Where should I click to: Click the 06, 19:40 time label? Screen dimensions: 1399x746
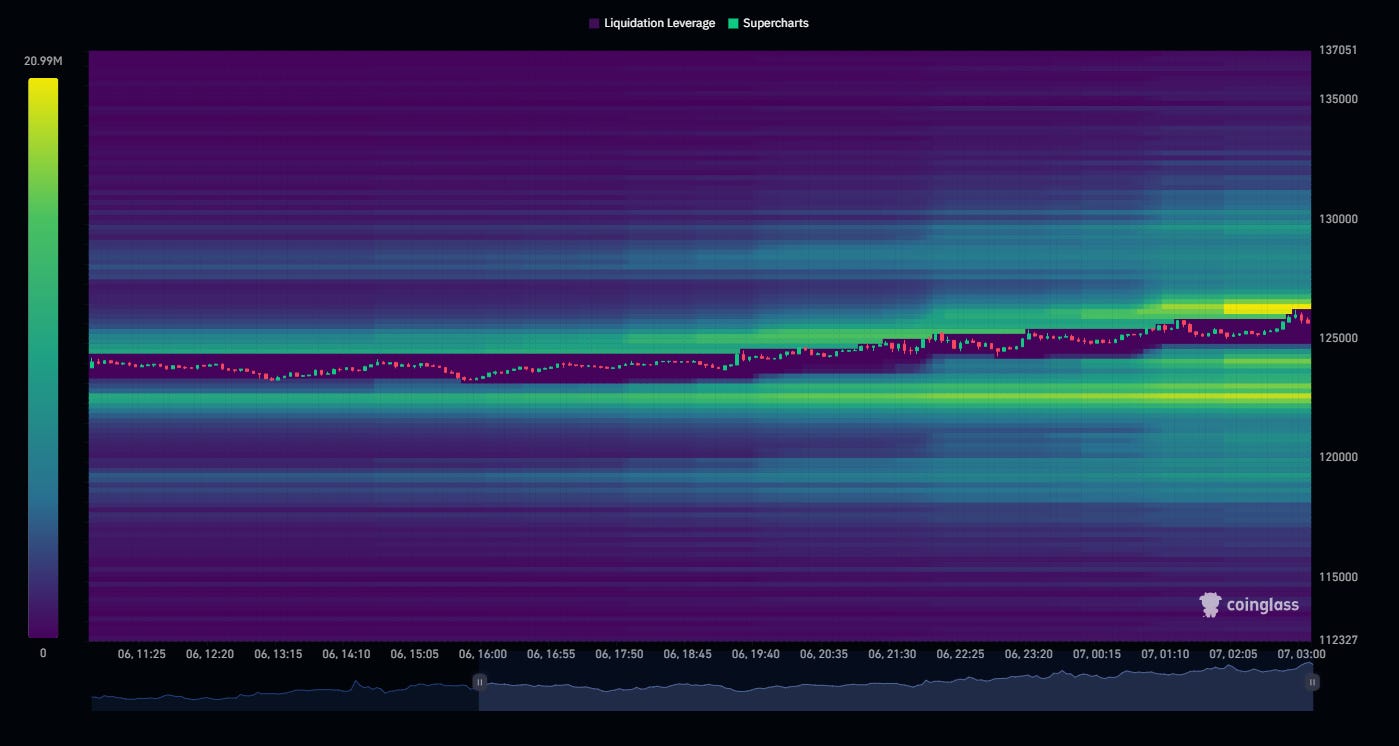coord(755,654)
